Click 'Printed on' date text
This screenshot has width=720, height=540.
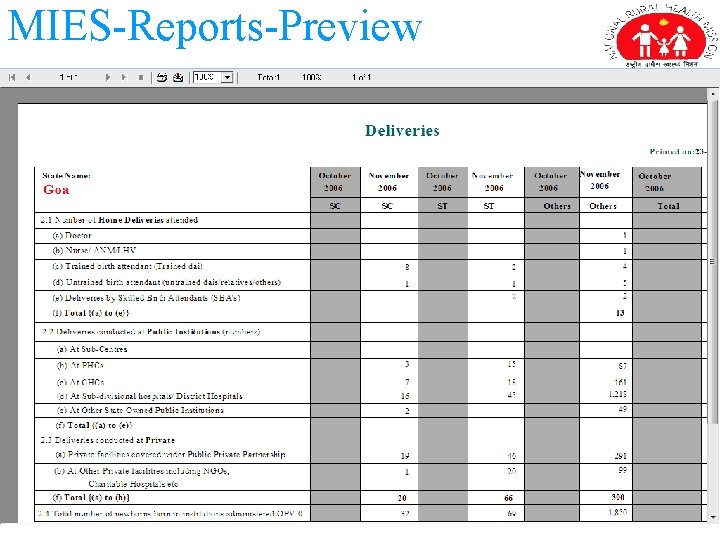[678, 152]
